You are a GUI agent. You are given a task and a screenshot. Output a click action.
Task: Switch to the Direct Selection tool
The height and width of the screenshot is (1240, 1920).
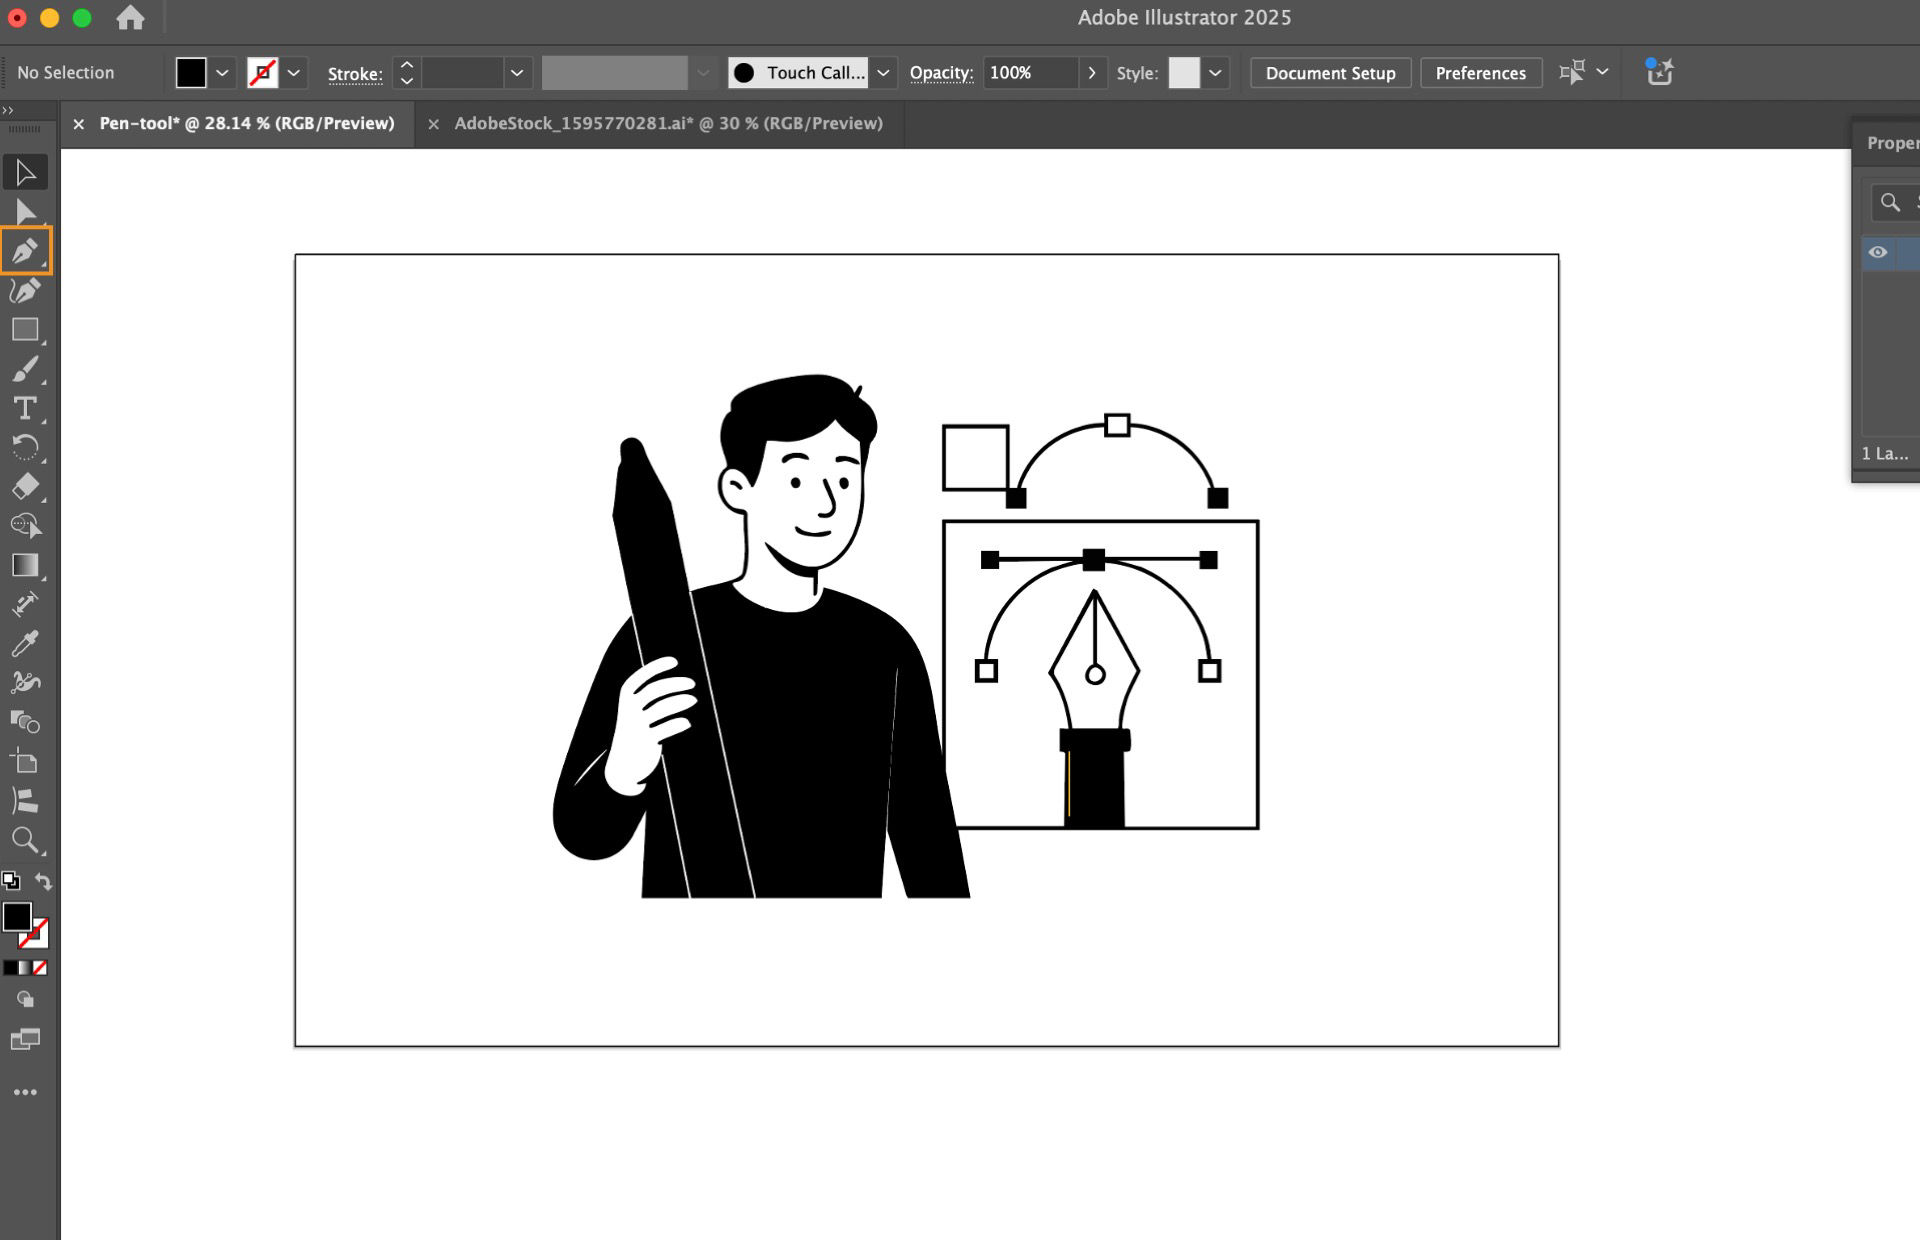click(24, 211)
